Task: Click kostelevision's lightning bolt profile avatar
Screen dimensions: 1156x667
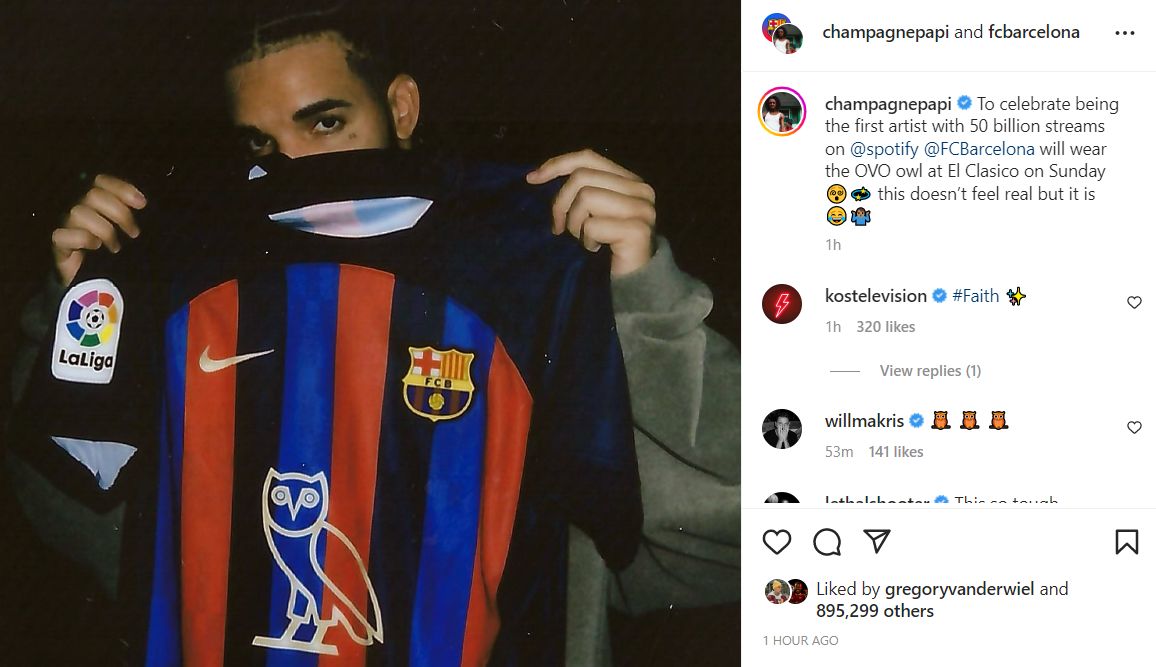Action: [781, 303]
